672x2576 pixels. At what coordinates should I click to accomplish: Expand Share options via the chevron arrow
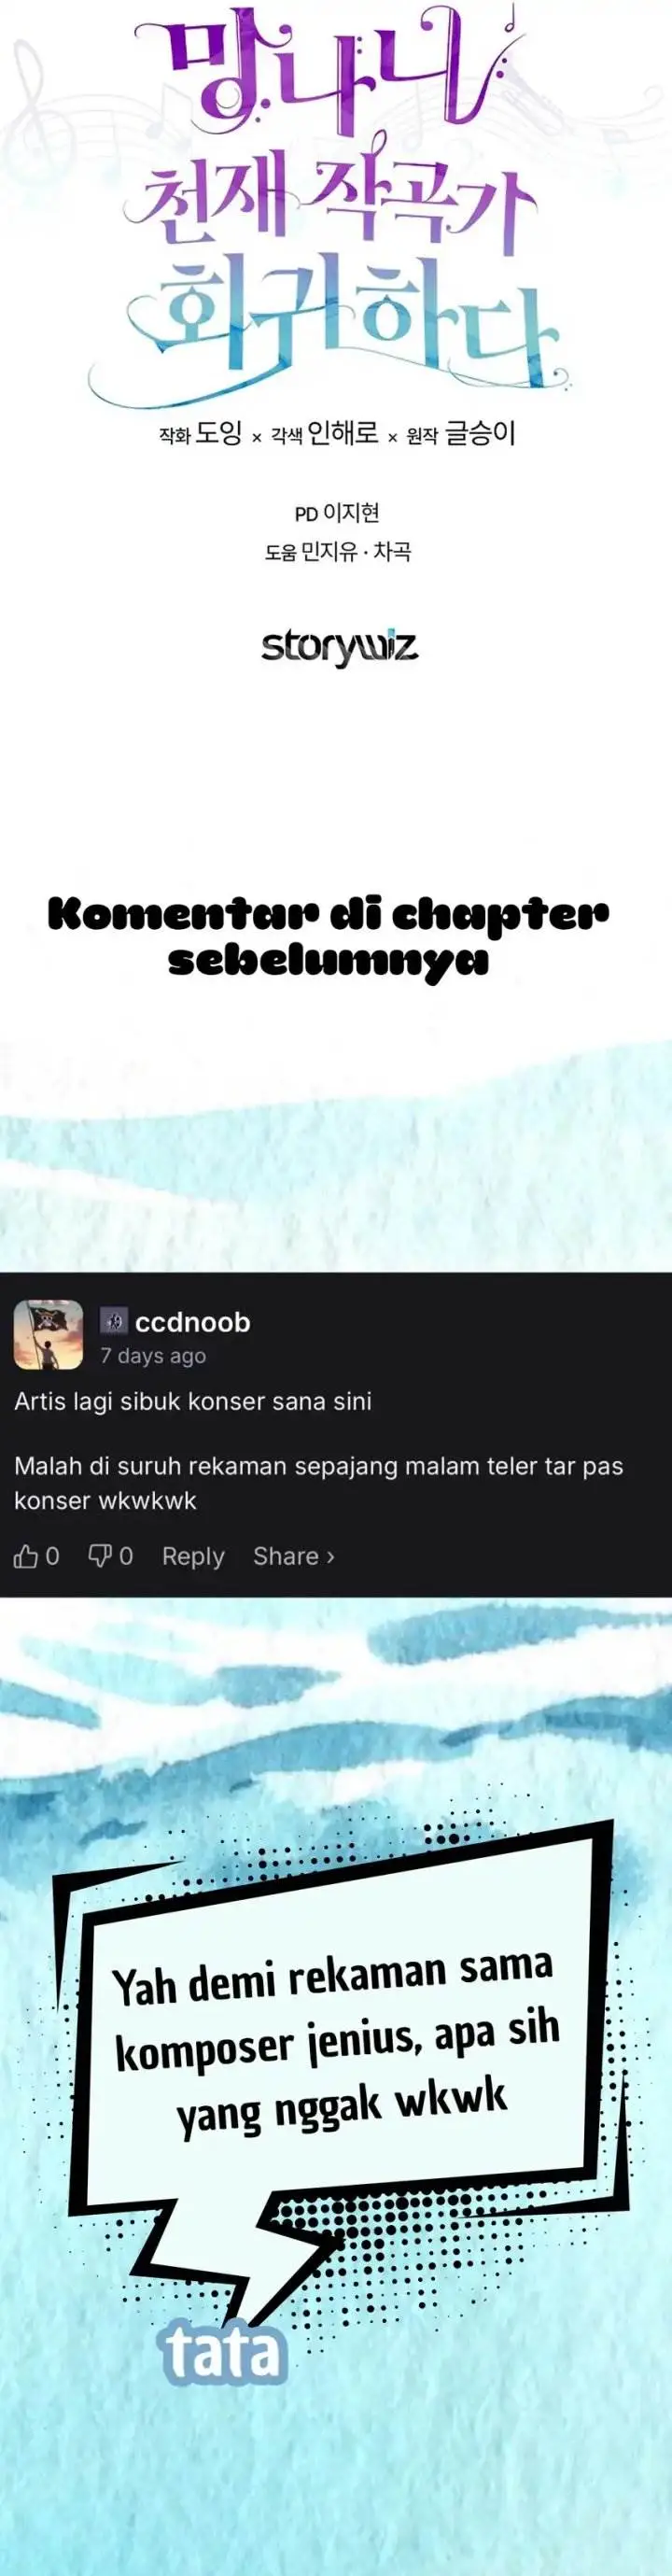331,1557
